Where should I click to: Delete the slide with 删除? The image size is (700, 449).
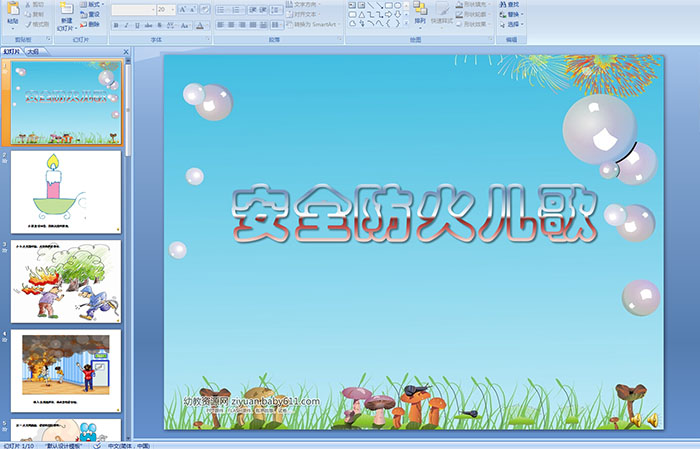(x=90, y=24)
